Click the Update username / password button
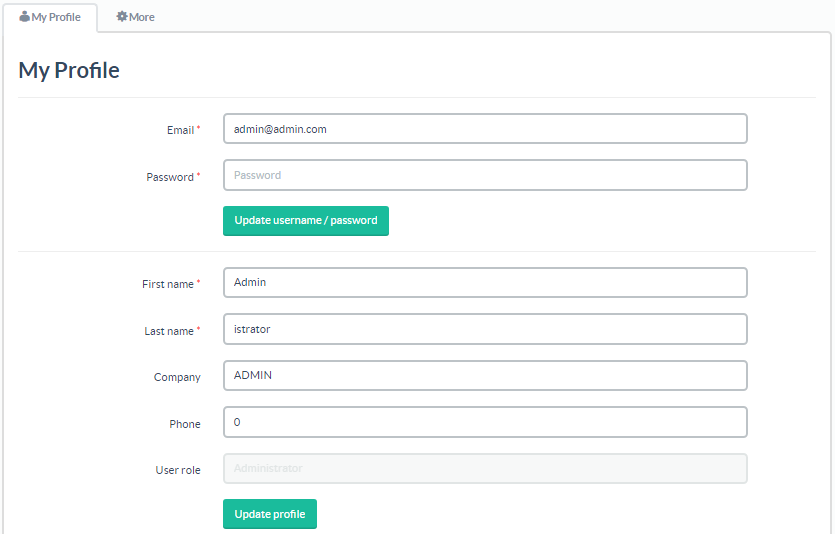This screenshot has height=534, width=835. [x=306, y=220]
